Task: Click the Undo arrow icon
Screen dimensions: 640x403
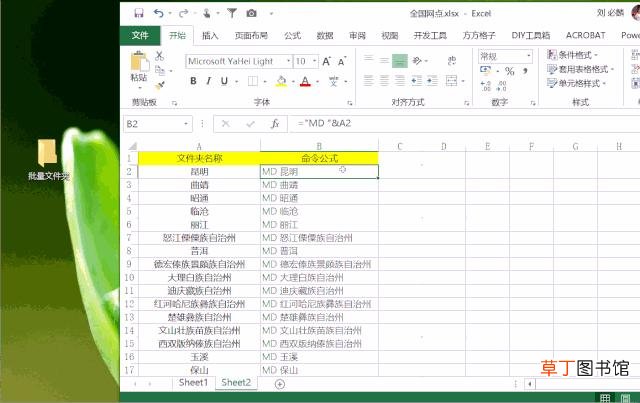Action: pos(158,13)
